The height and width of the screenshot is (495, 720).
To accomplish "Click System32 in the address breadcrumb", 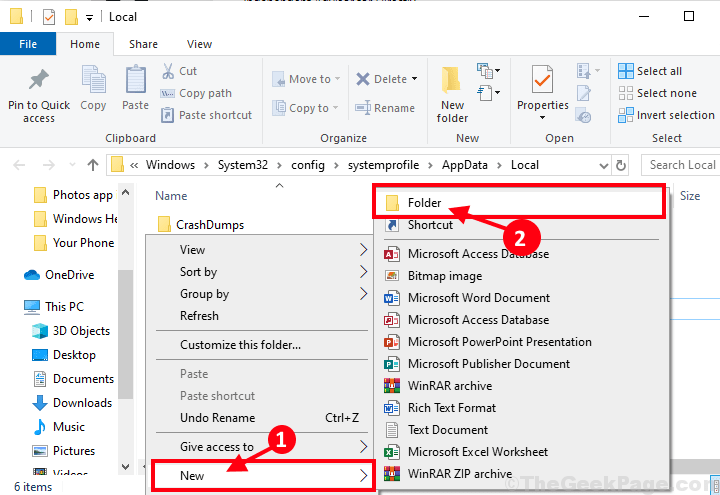I will 242,165.
